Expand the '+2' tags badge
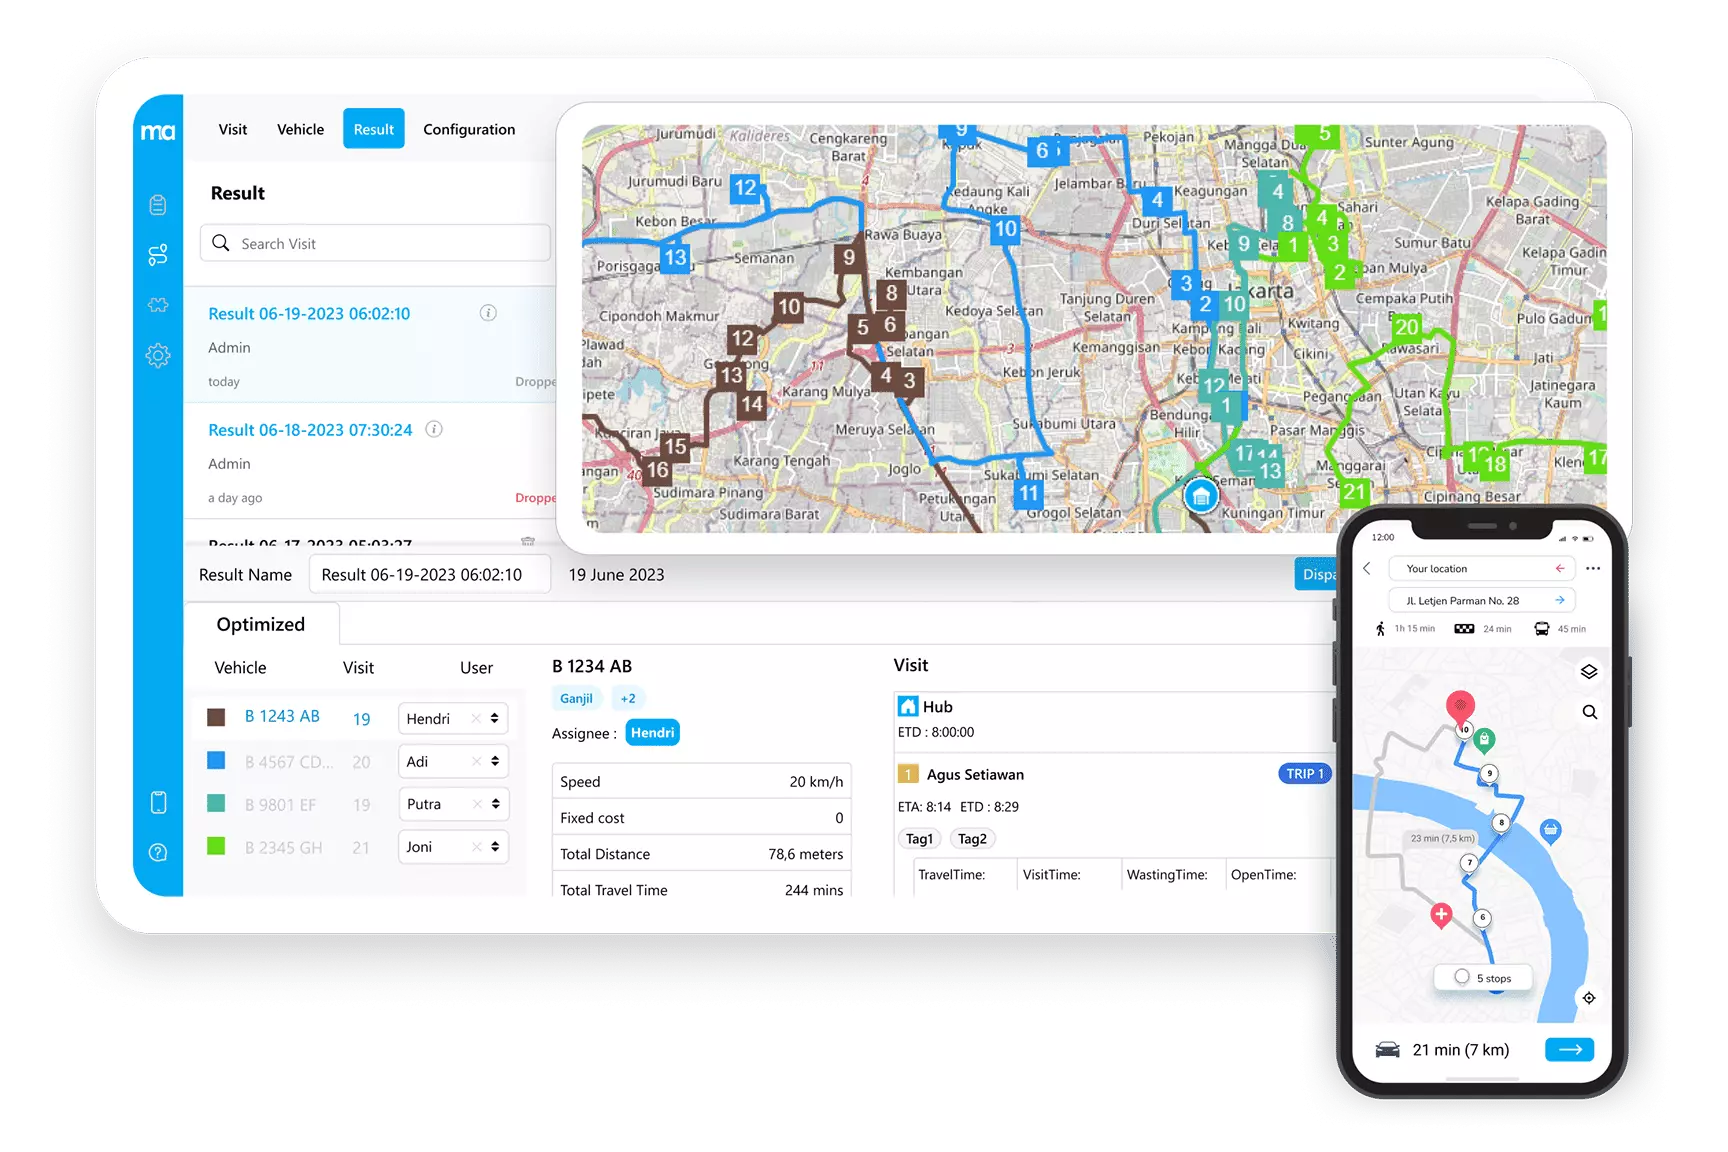Image resolution: width=1728 pixels, height=1152 pixels. click(x=628, y=698)
